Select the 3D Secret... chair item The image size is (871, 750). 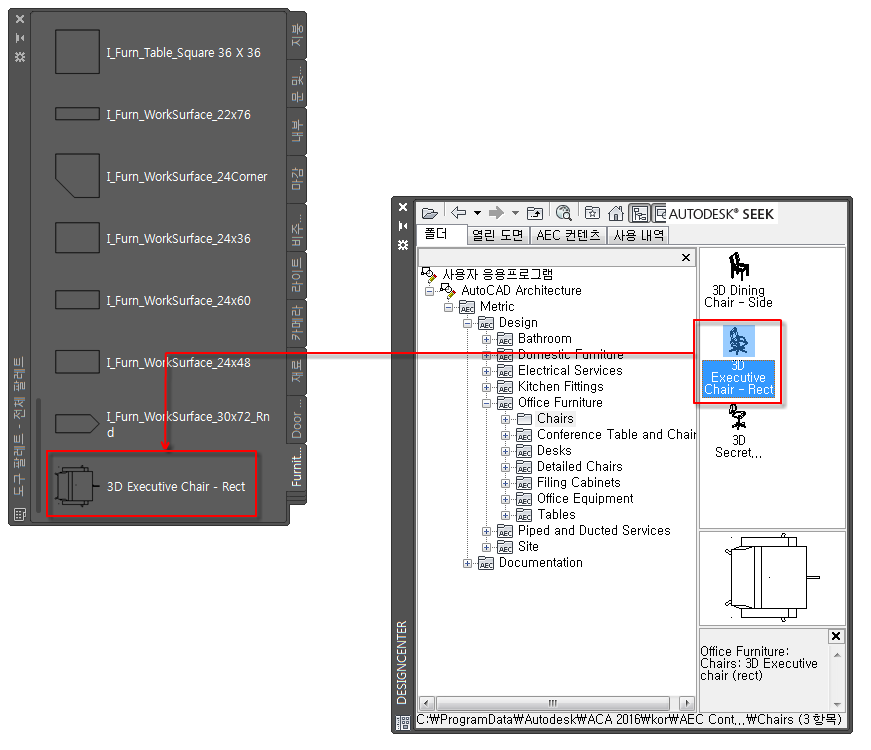pos(738,432)
